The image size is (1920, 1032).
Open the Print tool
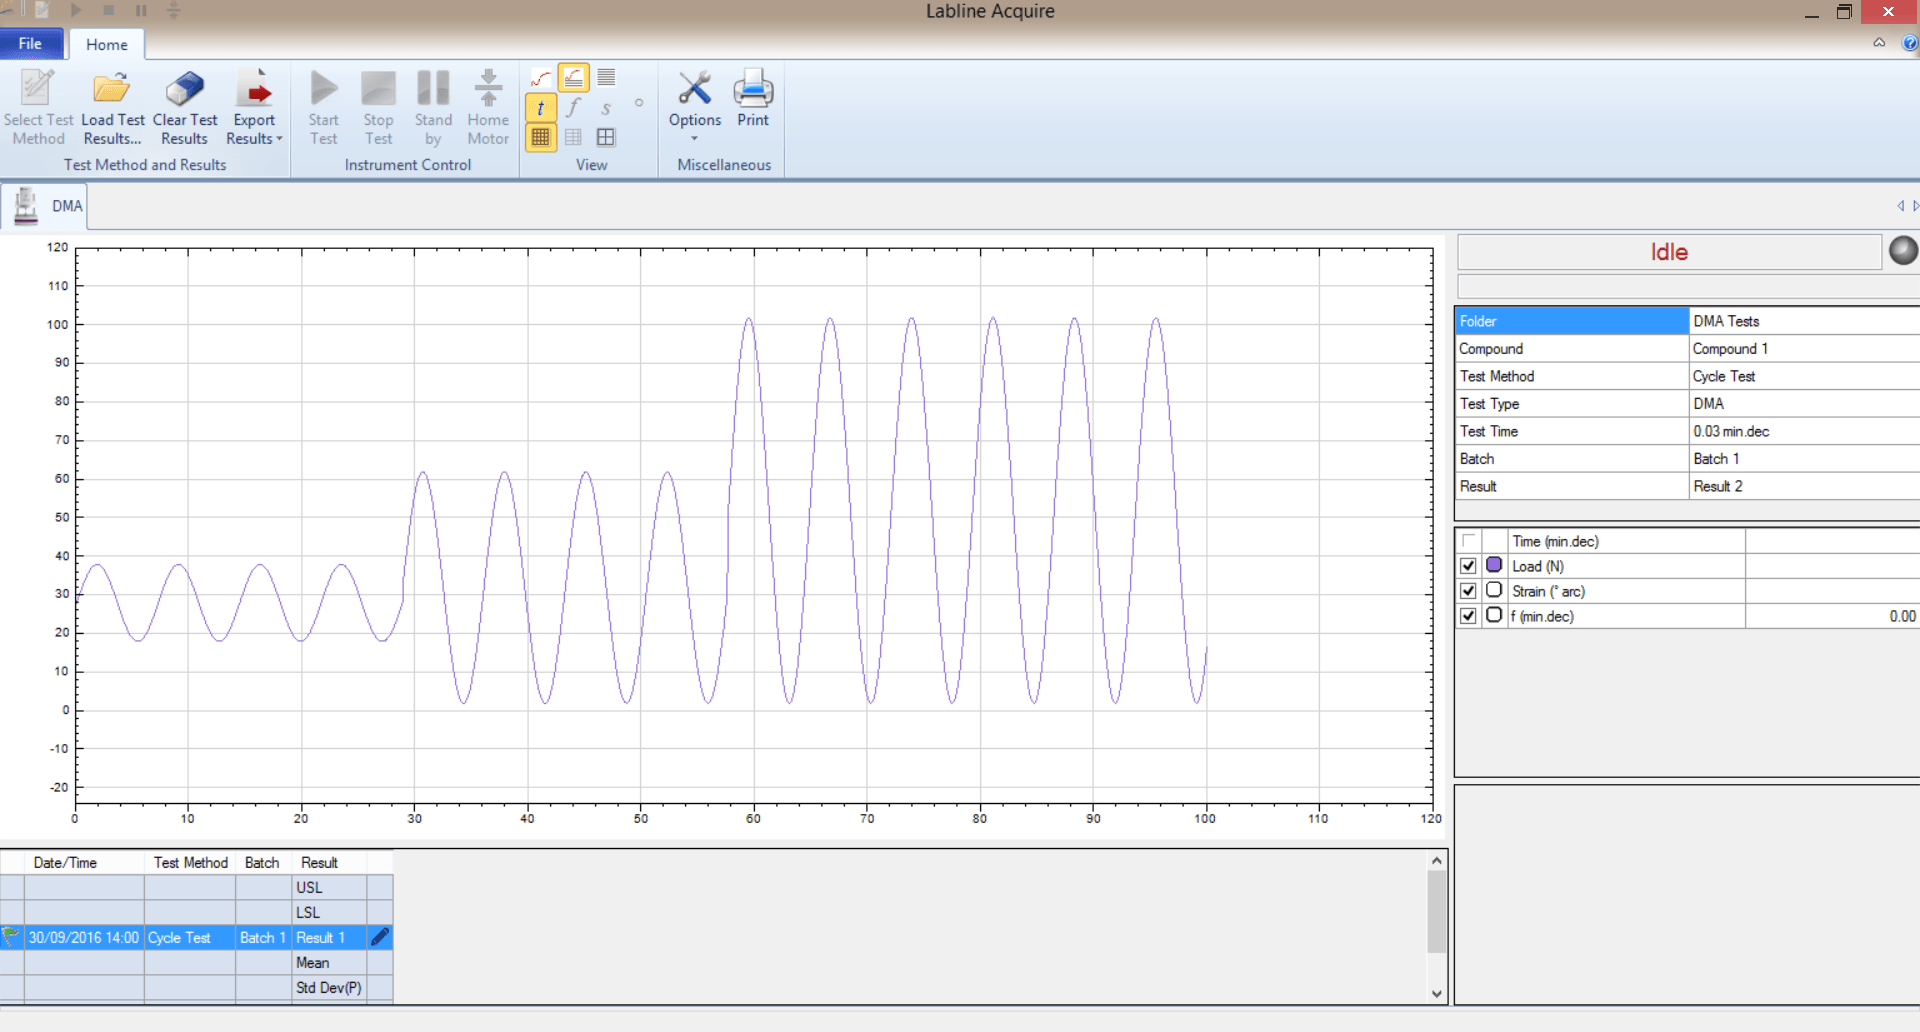tap(753, 100)
